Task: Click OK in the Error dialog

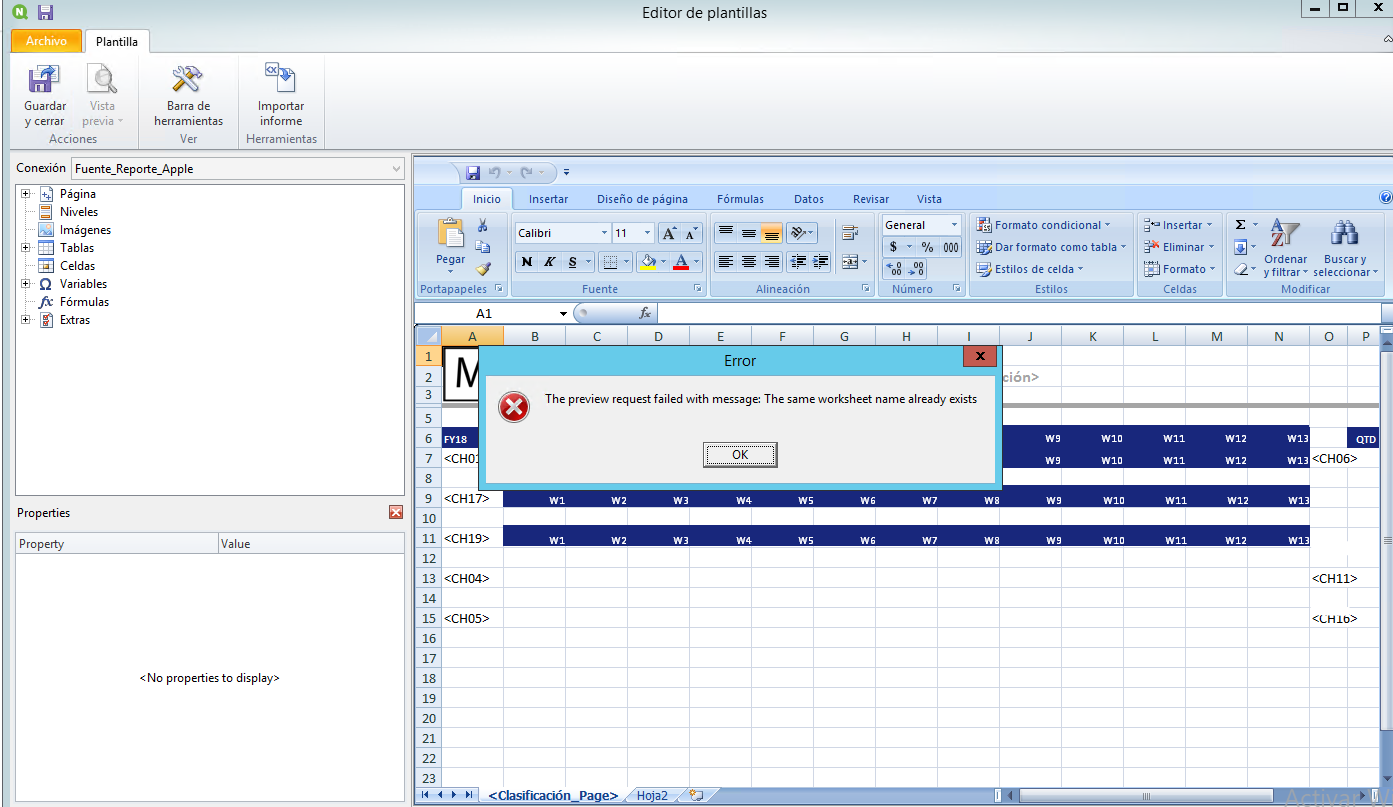Action: (740, 455)
